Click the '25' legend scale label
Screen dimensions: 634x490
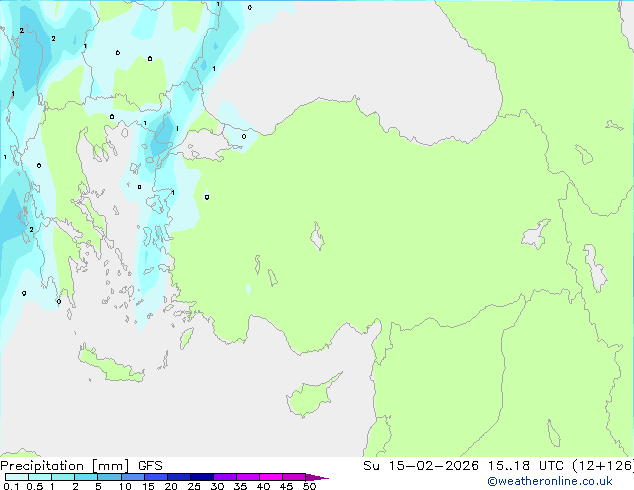[194, 486]
